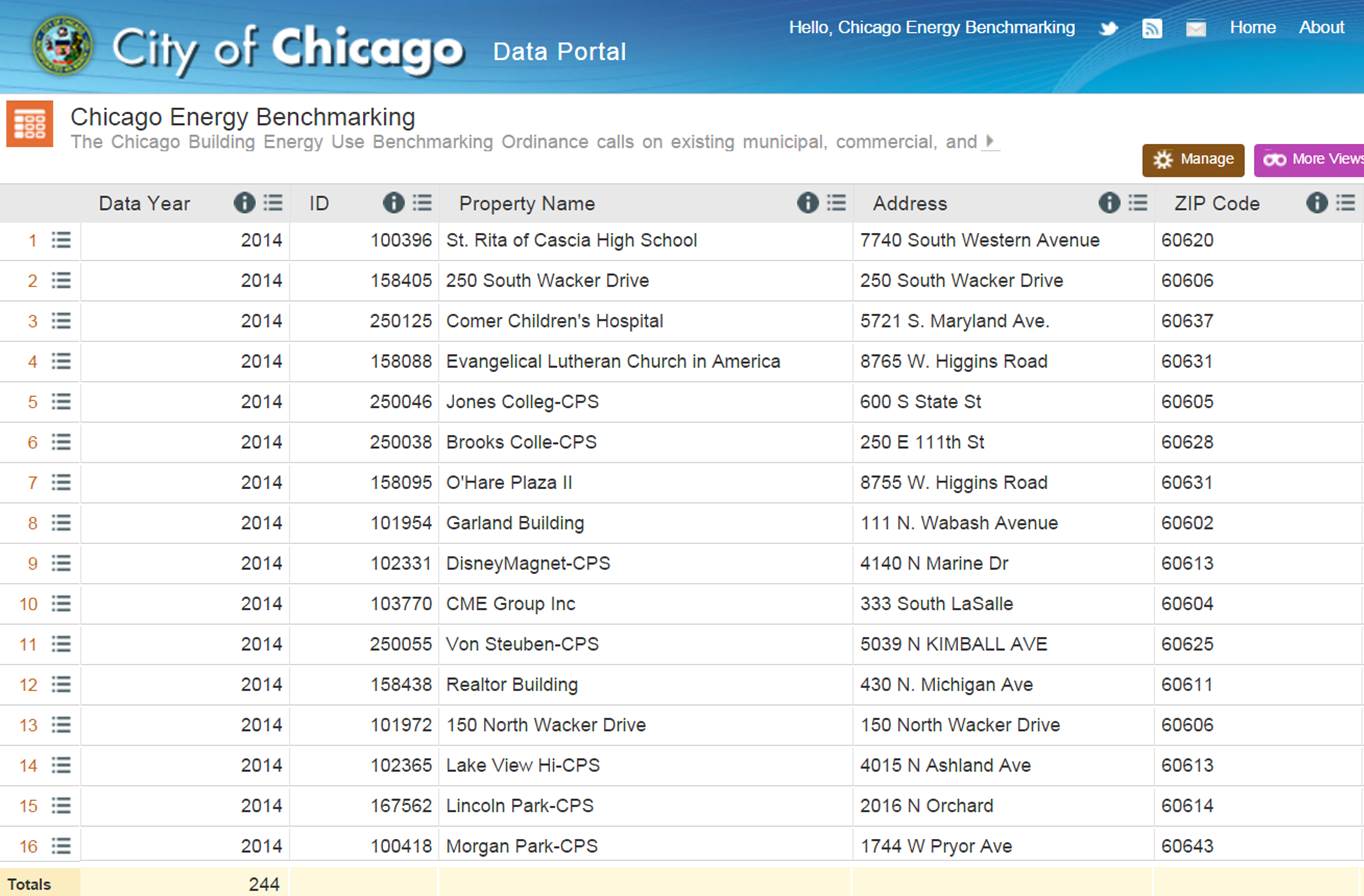Open row menu for Comer Children's Hospital row

click(x=61, y=321)
